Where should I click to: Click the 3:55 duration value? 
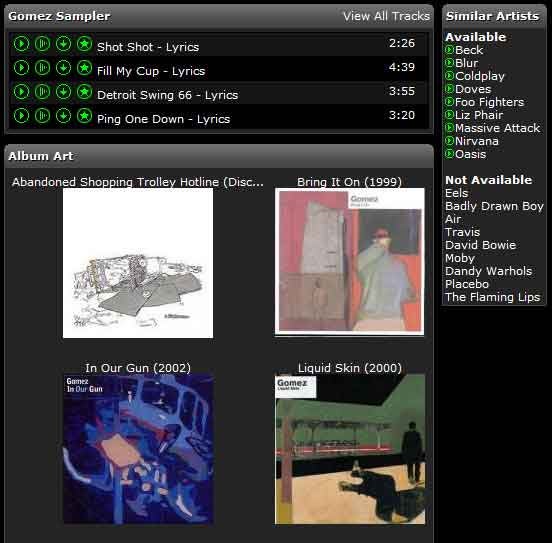click(x=402, y=91)
